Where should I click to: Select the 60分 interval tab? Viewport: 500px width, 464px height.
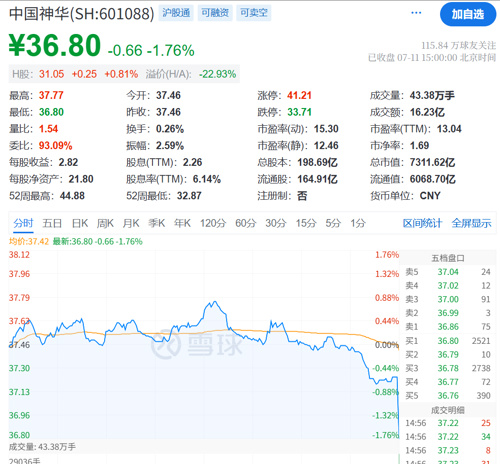(x=245, y=223)
